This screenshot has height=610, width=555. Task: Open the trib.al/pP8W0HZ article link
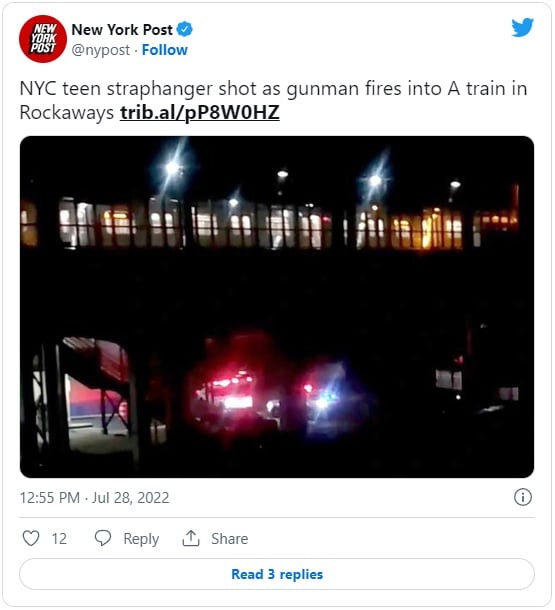[200, 113]
